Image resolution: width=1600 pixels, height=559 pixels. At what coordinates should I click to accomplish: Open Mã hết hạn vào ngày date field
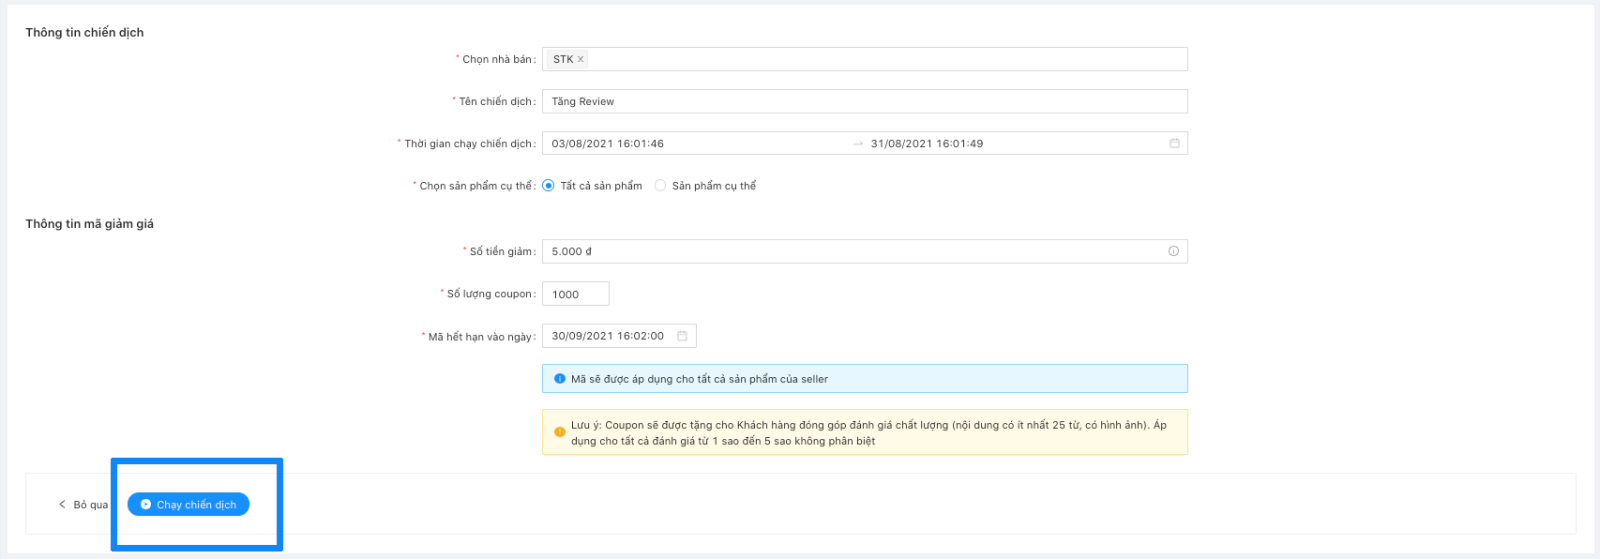click(x=608, y=336)
